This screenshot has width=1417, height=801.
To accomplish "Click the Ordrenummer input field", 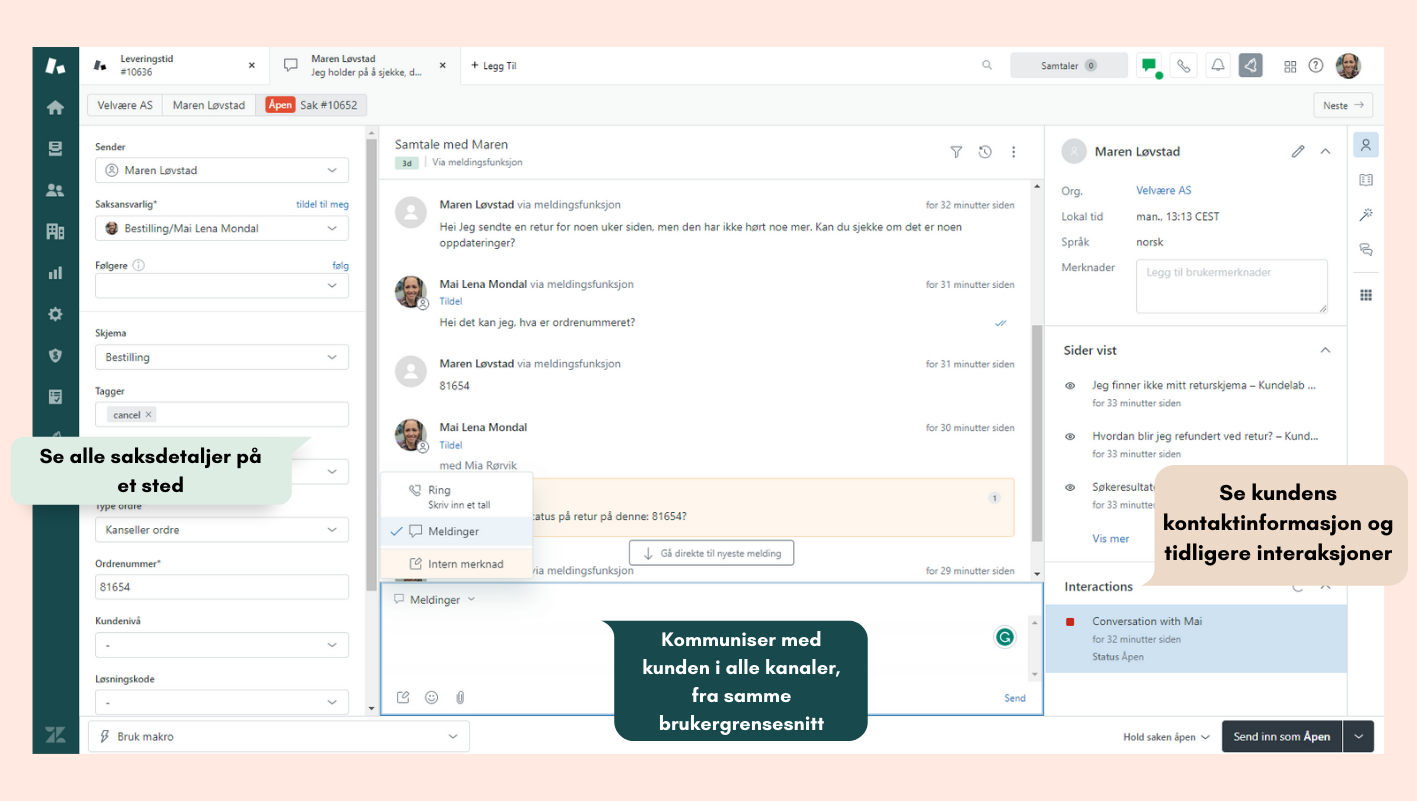I will click(222, 587).
